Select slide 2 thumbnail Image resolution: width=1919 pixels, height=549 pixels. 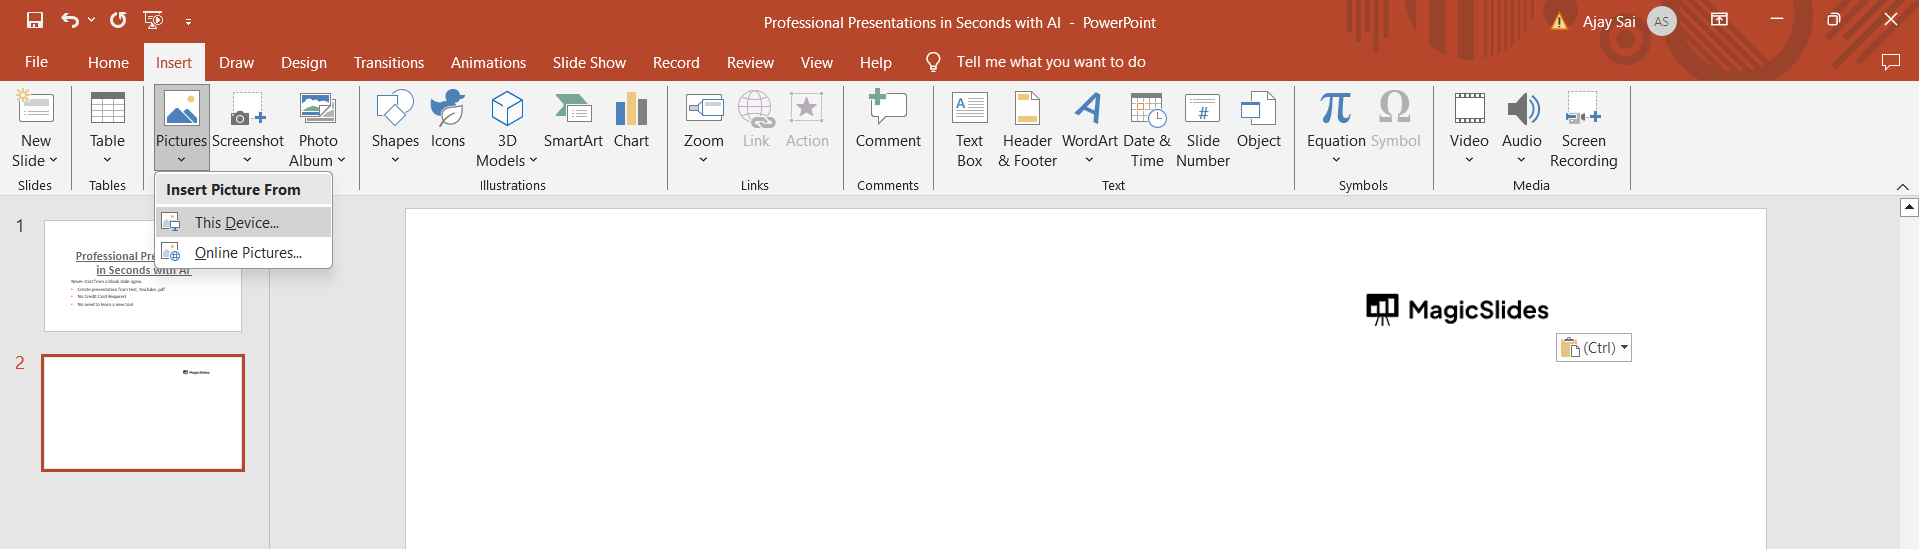point(143,413)
